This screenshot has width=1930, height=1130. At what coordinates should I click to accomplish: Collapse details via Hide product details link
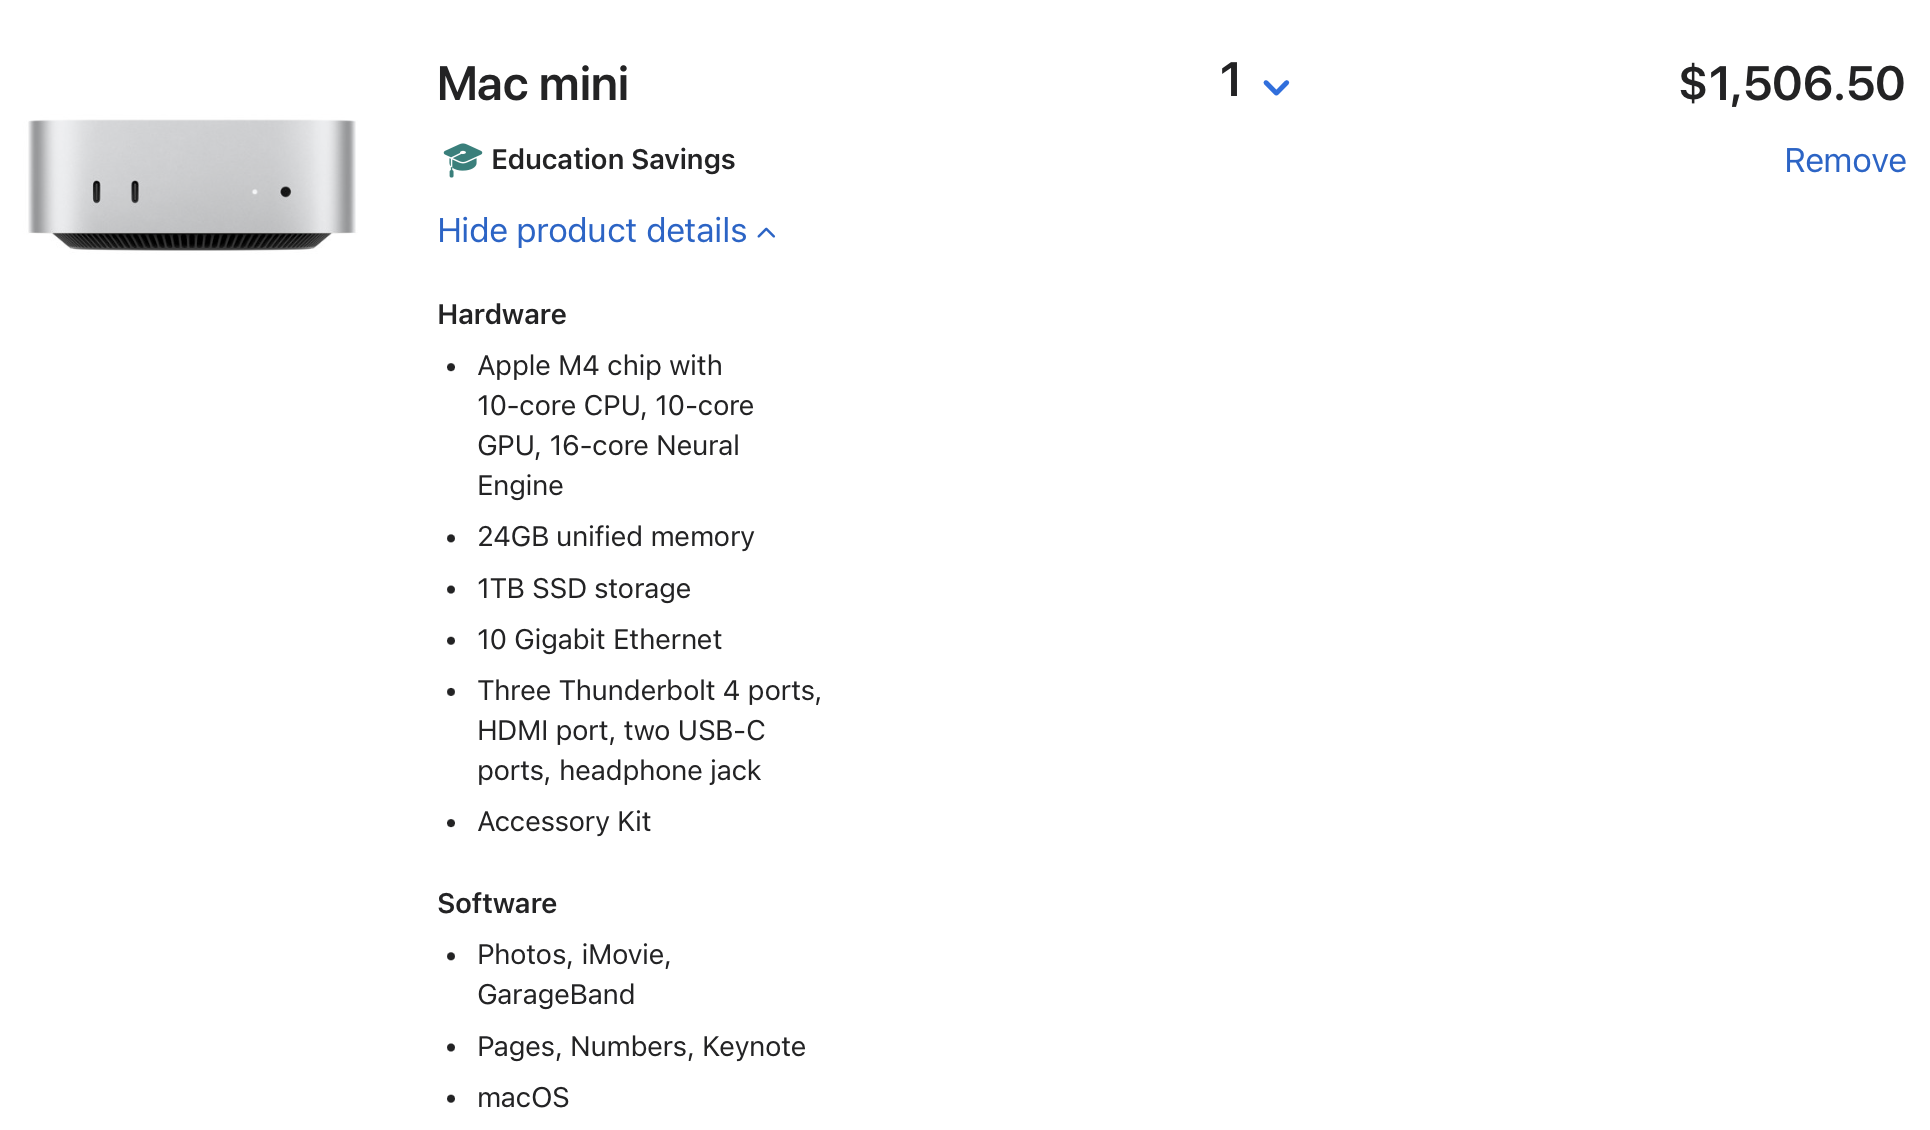click(x=592, y=231)
